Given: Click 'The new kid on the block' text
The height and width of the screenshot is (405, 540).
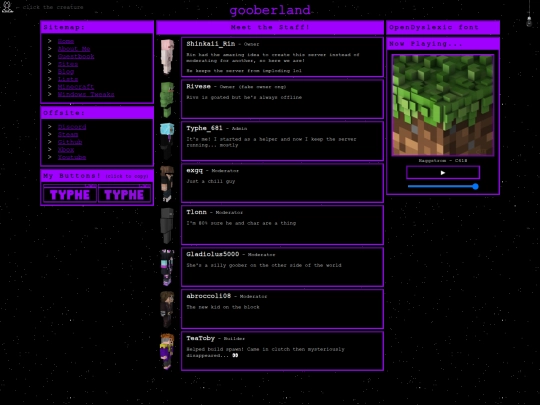Looking at the screenshot, I should [223, 307].
